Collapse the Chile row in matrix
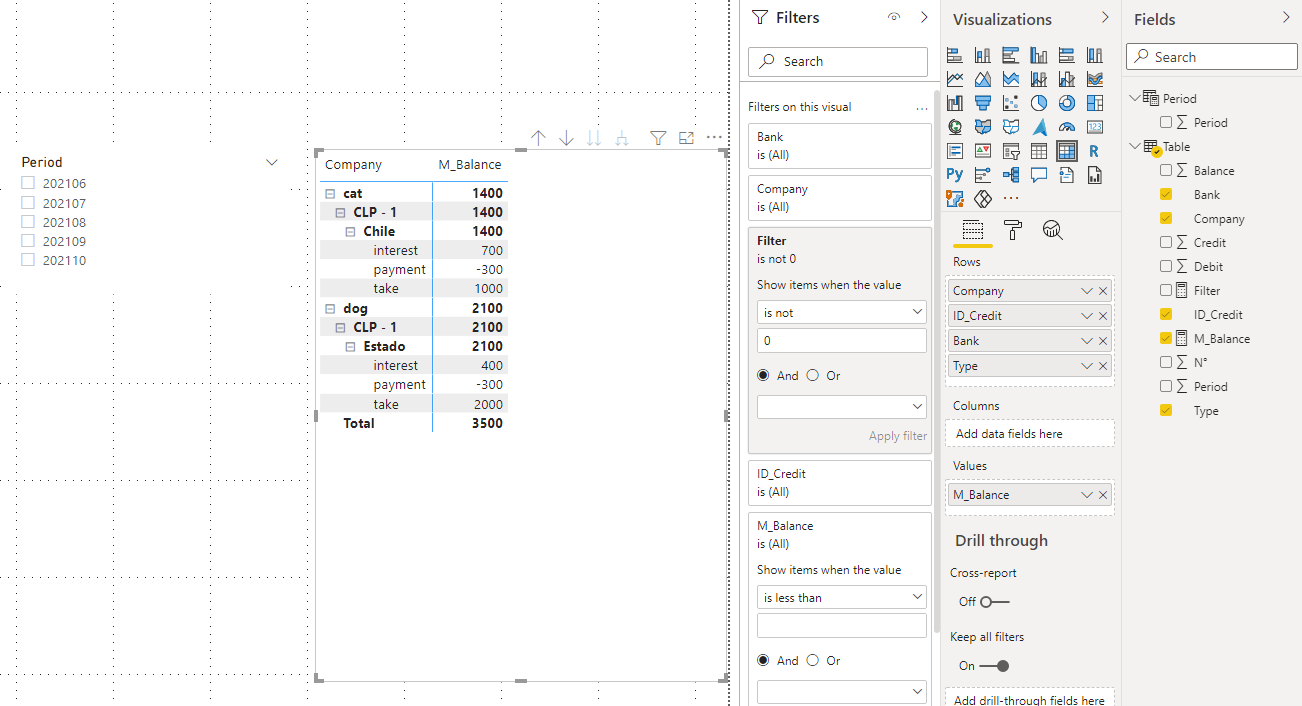The width and height of the screenshot is (1302, 706). [351, 231]
